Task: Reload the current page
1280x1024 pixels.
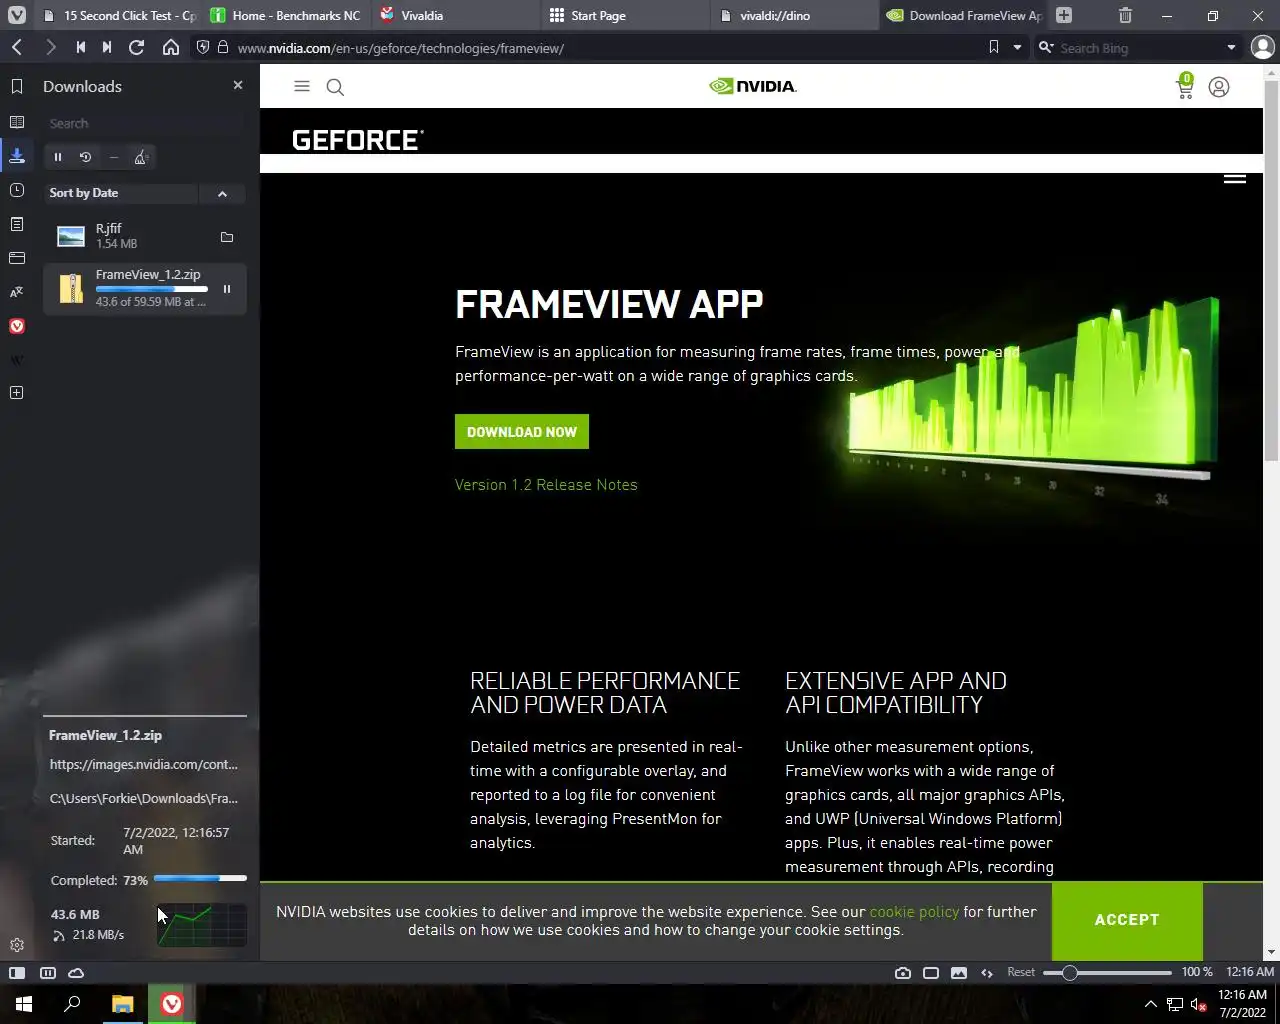Action: pos(137,47)
